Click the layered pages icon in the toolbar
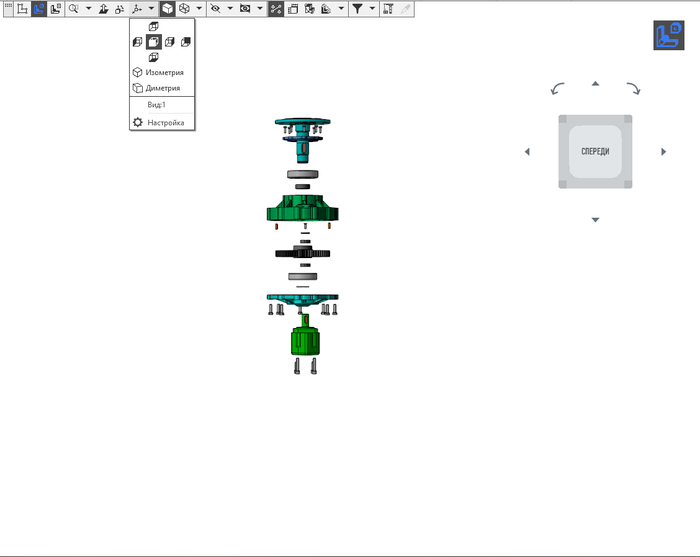The image size is (700, 557). (326, 9)
